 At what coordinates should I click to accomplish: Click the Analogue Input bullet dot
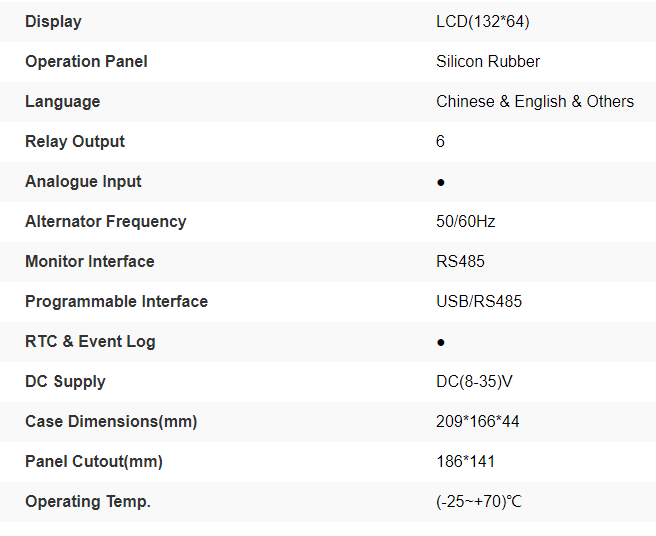click(441, 182)
